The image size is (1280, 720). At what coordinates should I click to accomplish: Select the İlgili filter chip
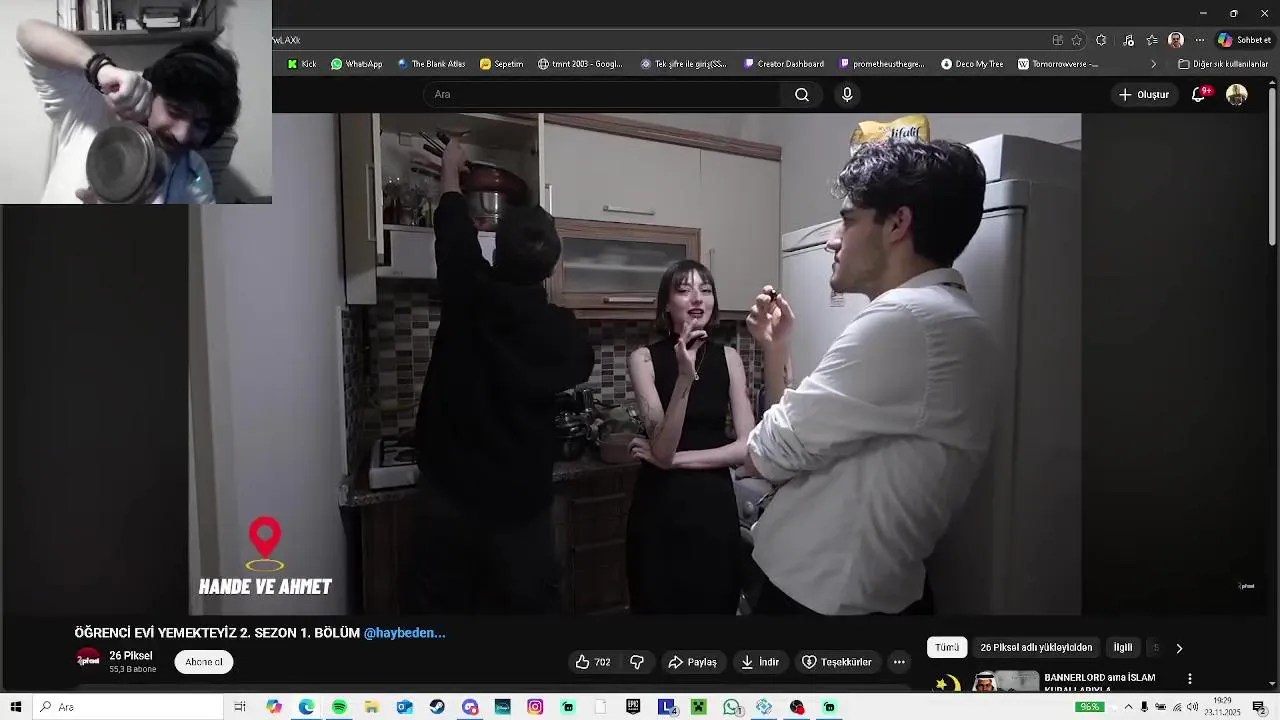pos(1123,647)
